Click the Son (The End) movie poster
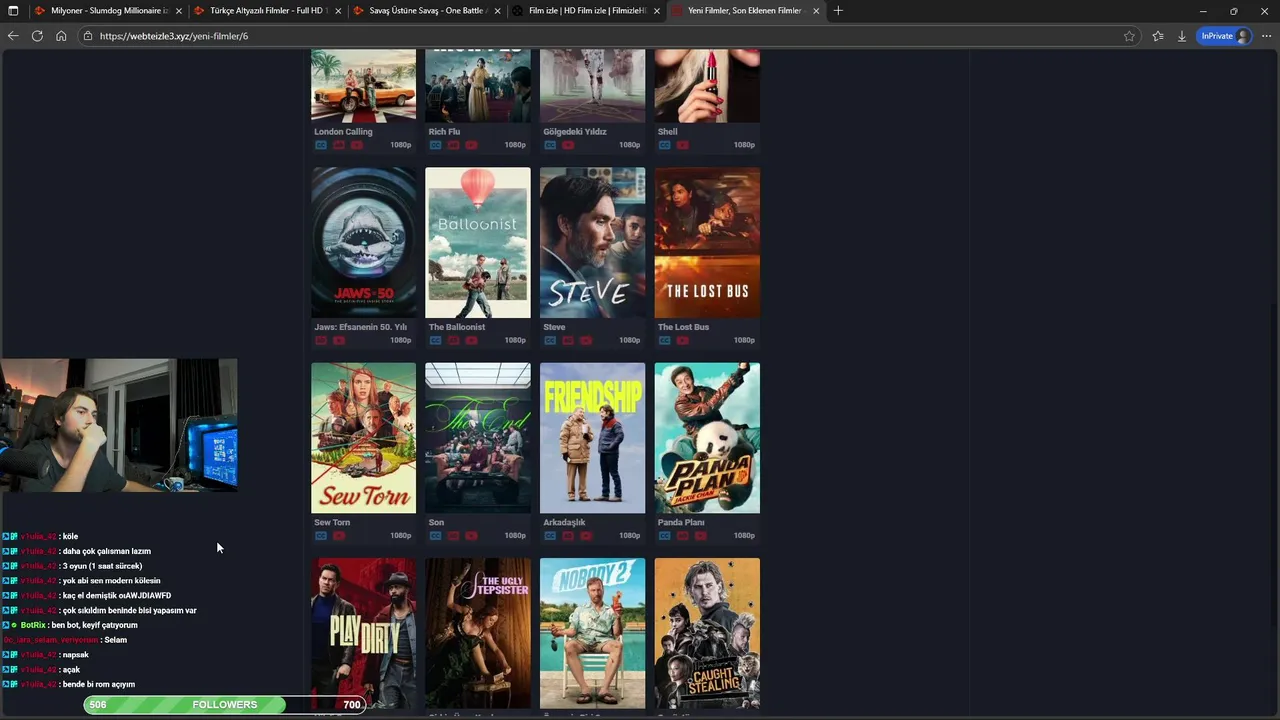 tap(478, 438)
